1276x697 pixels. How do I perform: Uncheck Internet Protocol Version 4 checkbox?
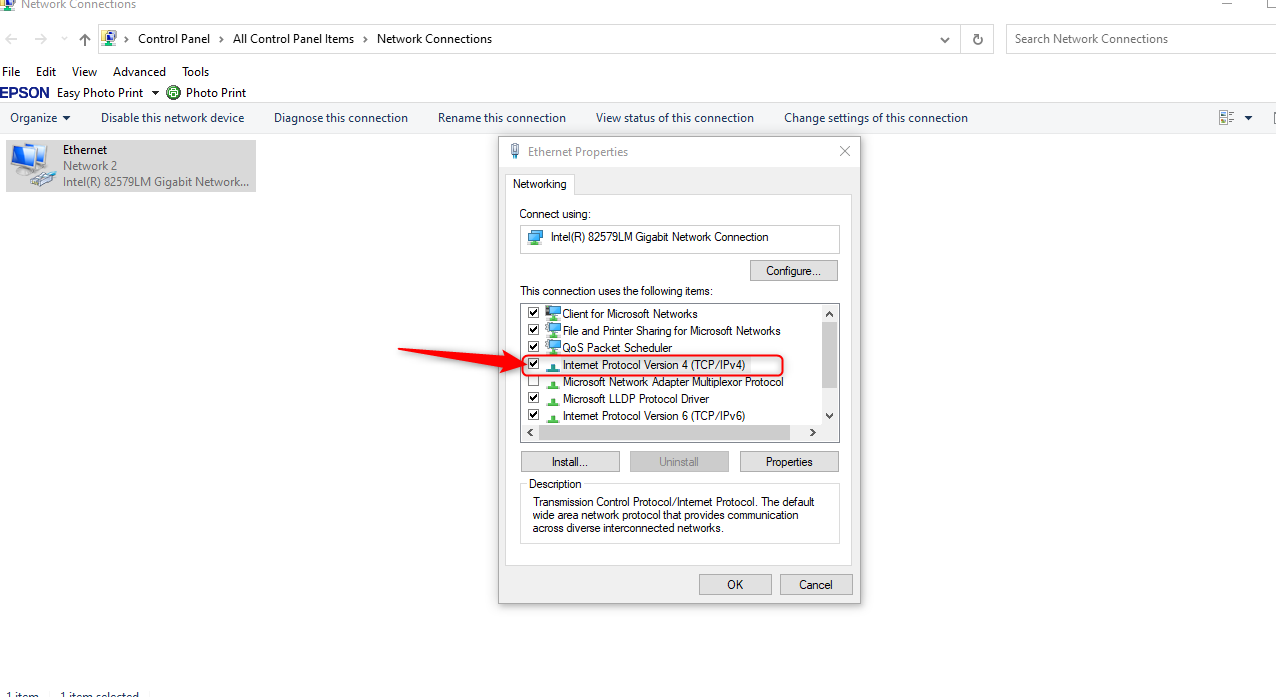[x=533, y=364]
